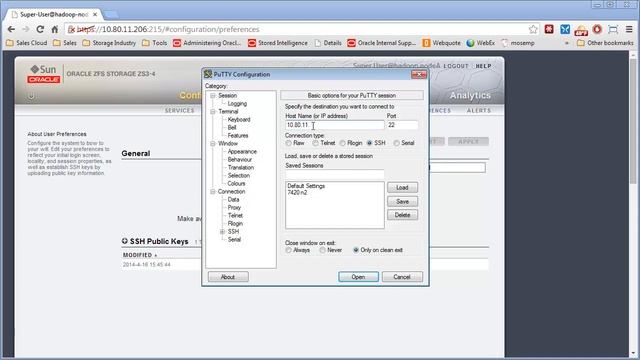Select Raw connection type

click(289, 143)
